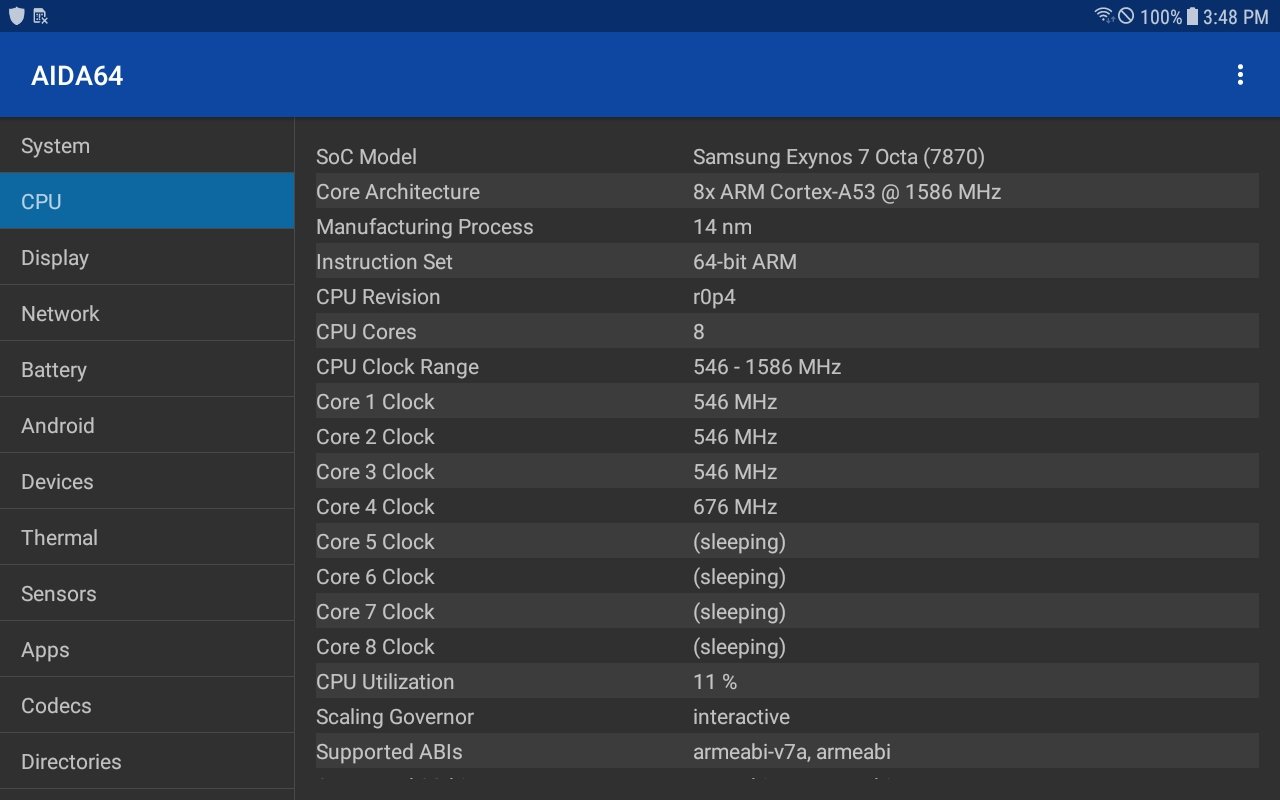View the Apps list section
The height and width of the screenshot is (800, 1280).
[x=147, y=650]
